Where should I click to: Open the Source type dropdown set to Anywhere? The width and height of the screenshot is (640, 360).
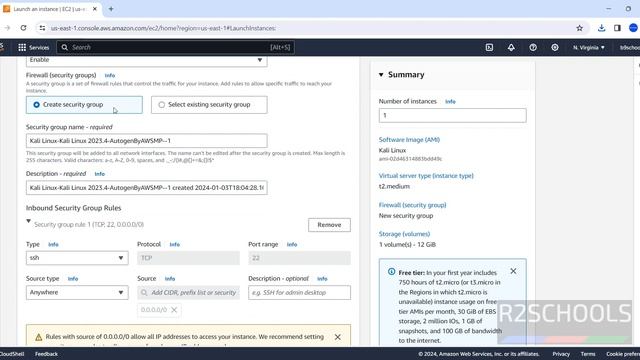(x=77, y=293)
